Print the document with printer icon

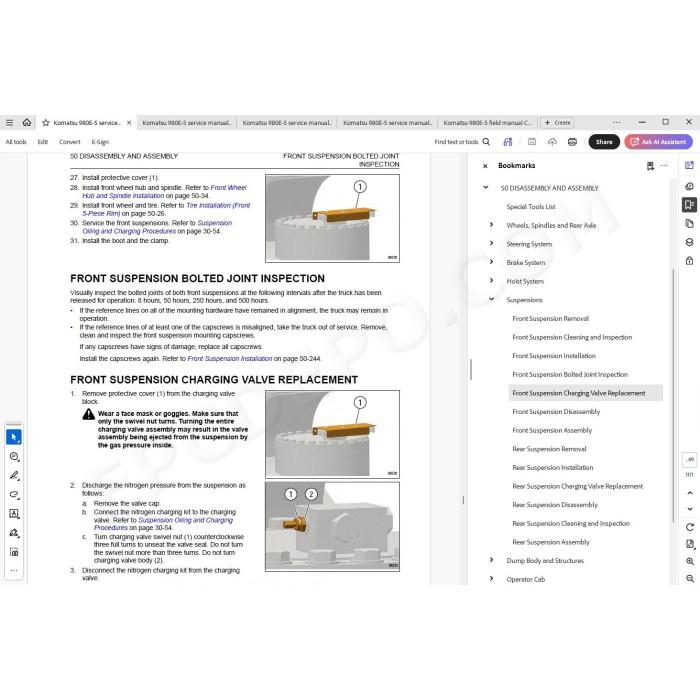pyautogui.click(x=572, y=142)
